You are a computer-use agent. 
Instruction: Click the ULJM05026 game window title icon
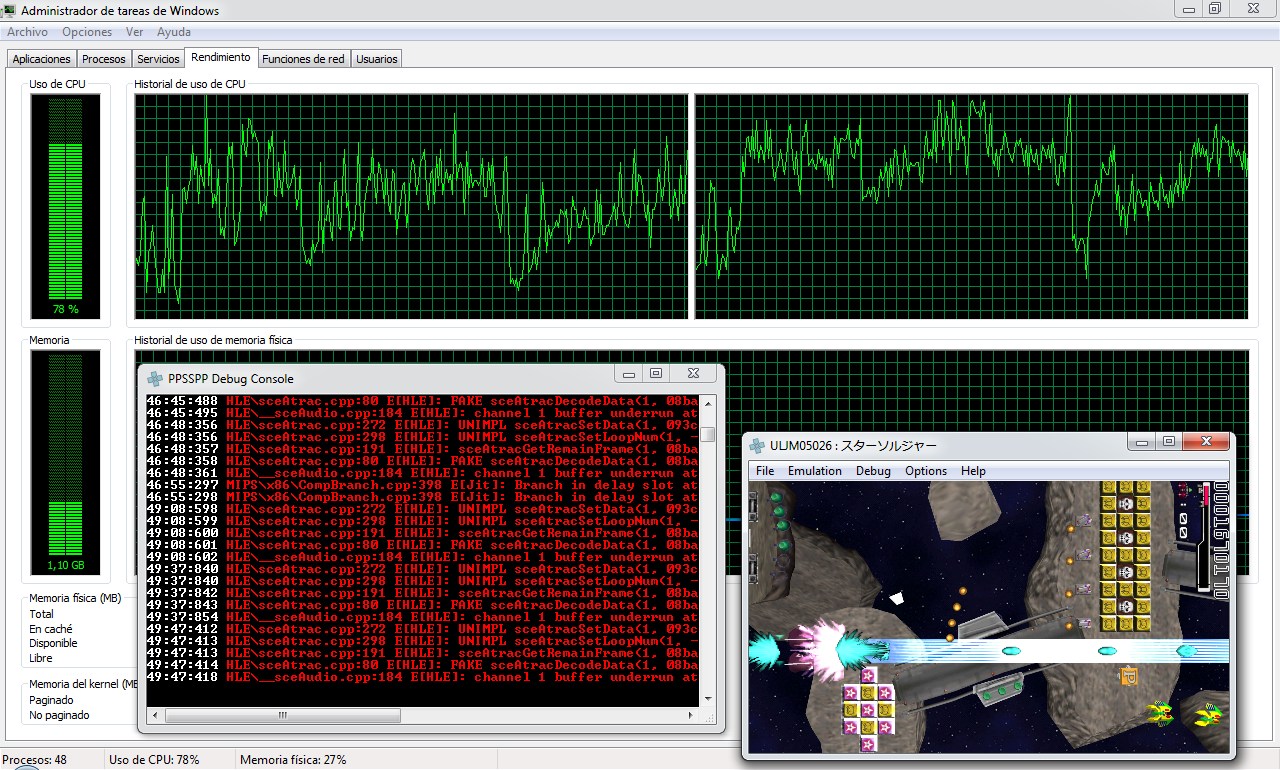pyautogui.click(x=757, y=446)
